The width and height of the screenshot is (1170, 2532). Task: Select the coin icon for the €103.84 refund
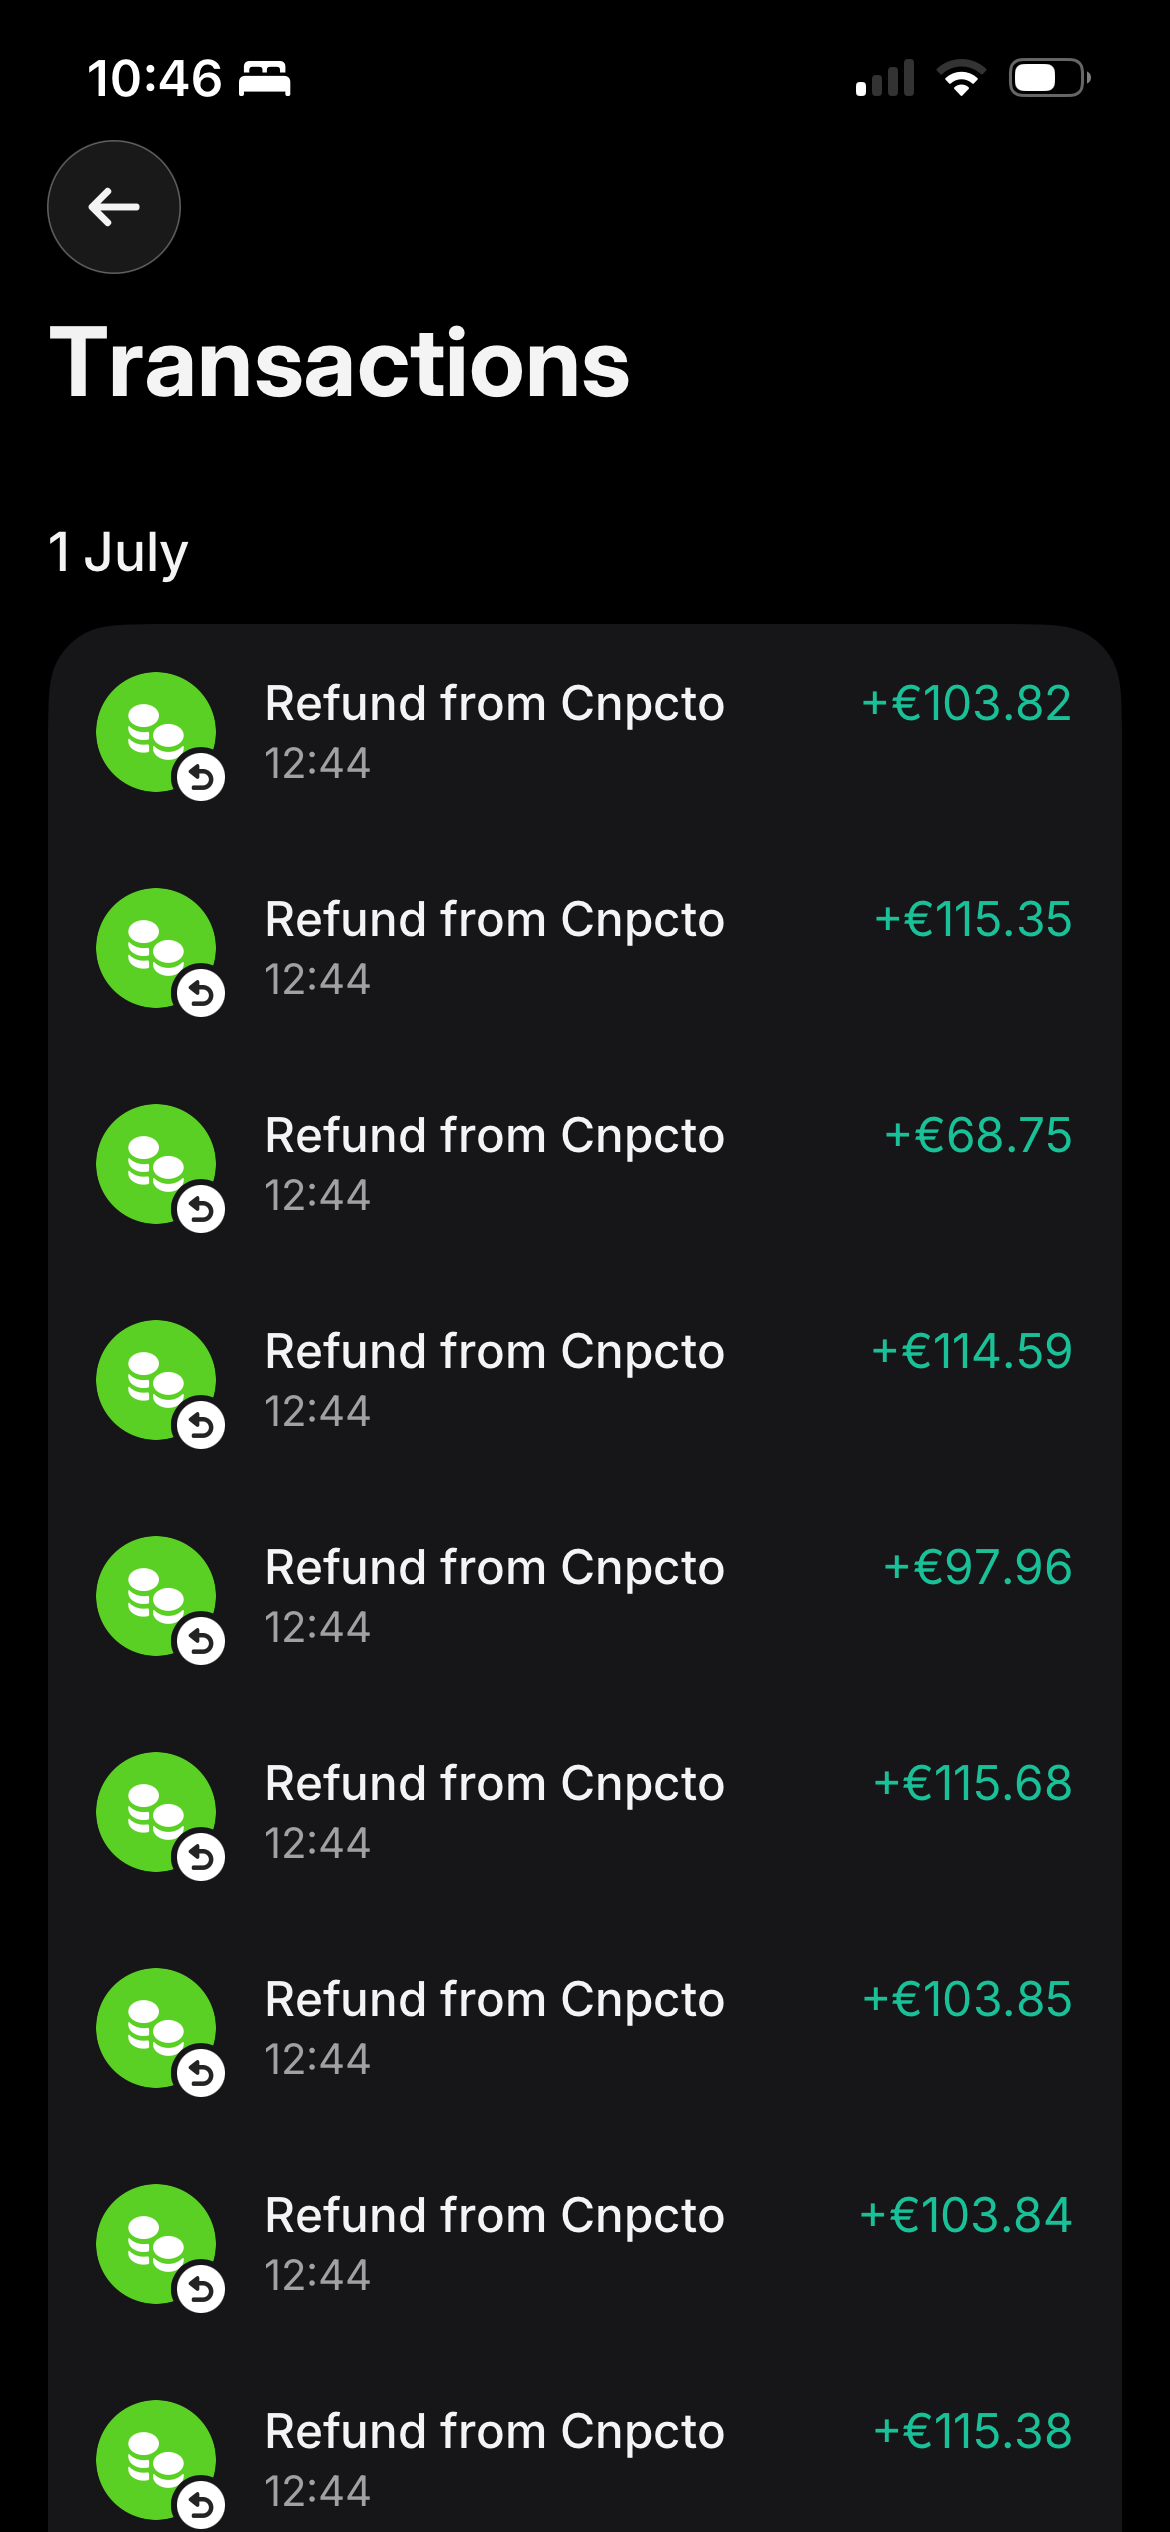coord(156,2244)
